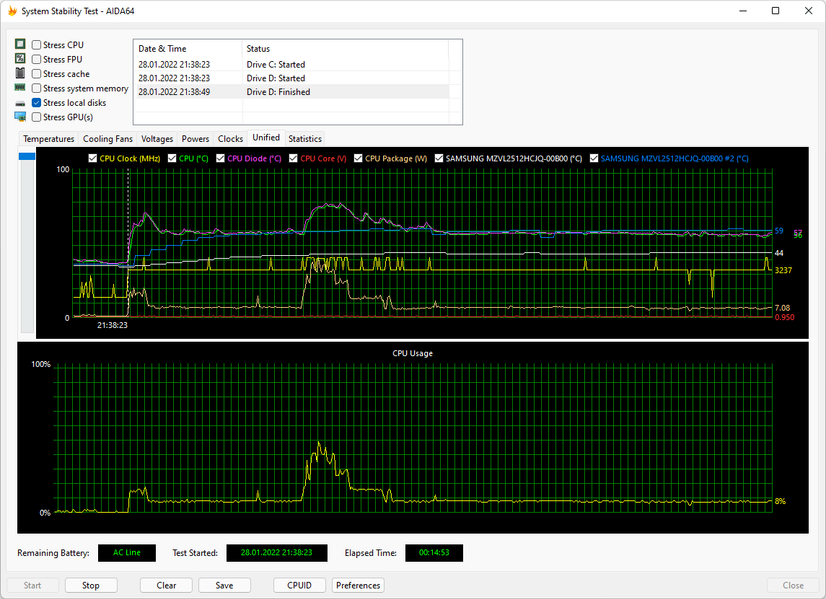Toggle the CPU Package (W) legend checkbox
The height and width of the screenshot is (599, 826).
[358, 158]
